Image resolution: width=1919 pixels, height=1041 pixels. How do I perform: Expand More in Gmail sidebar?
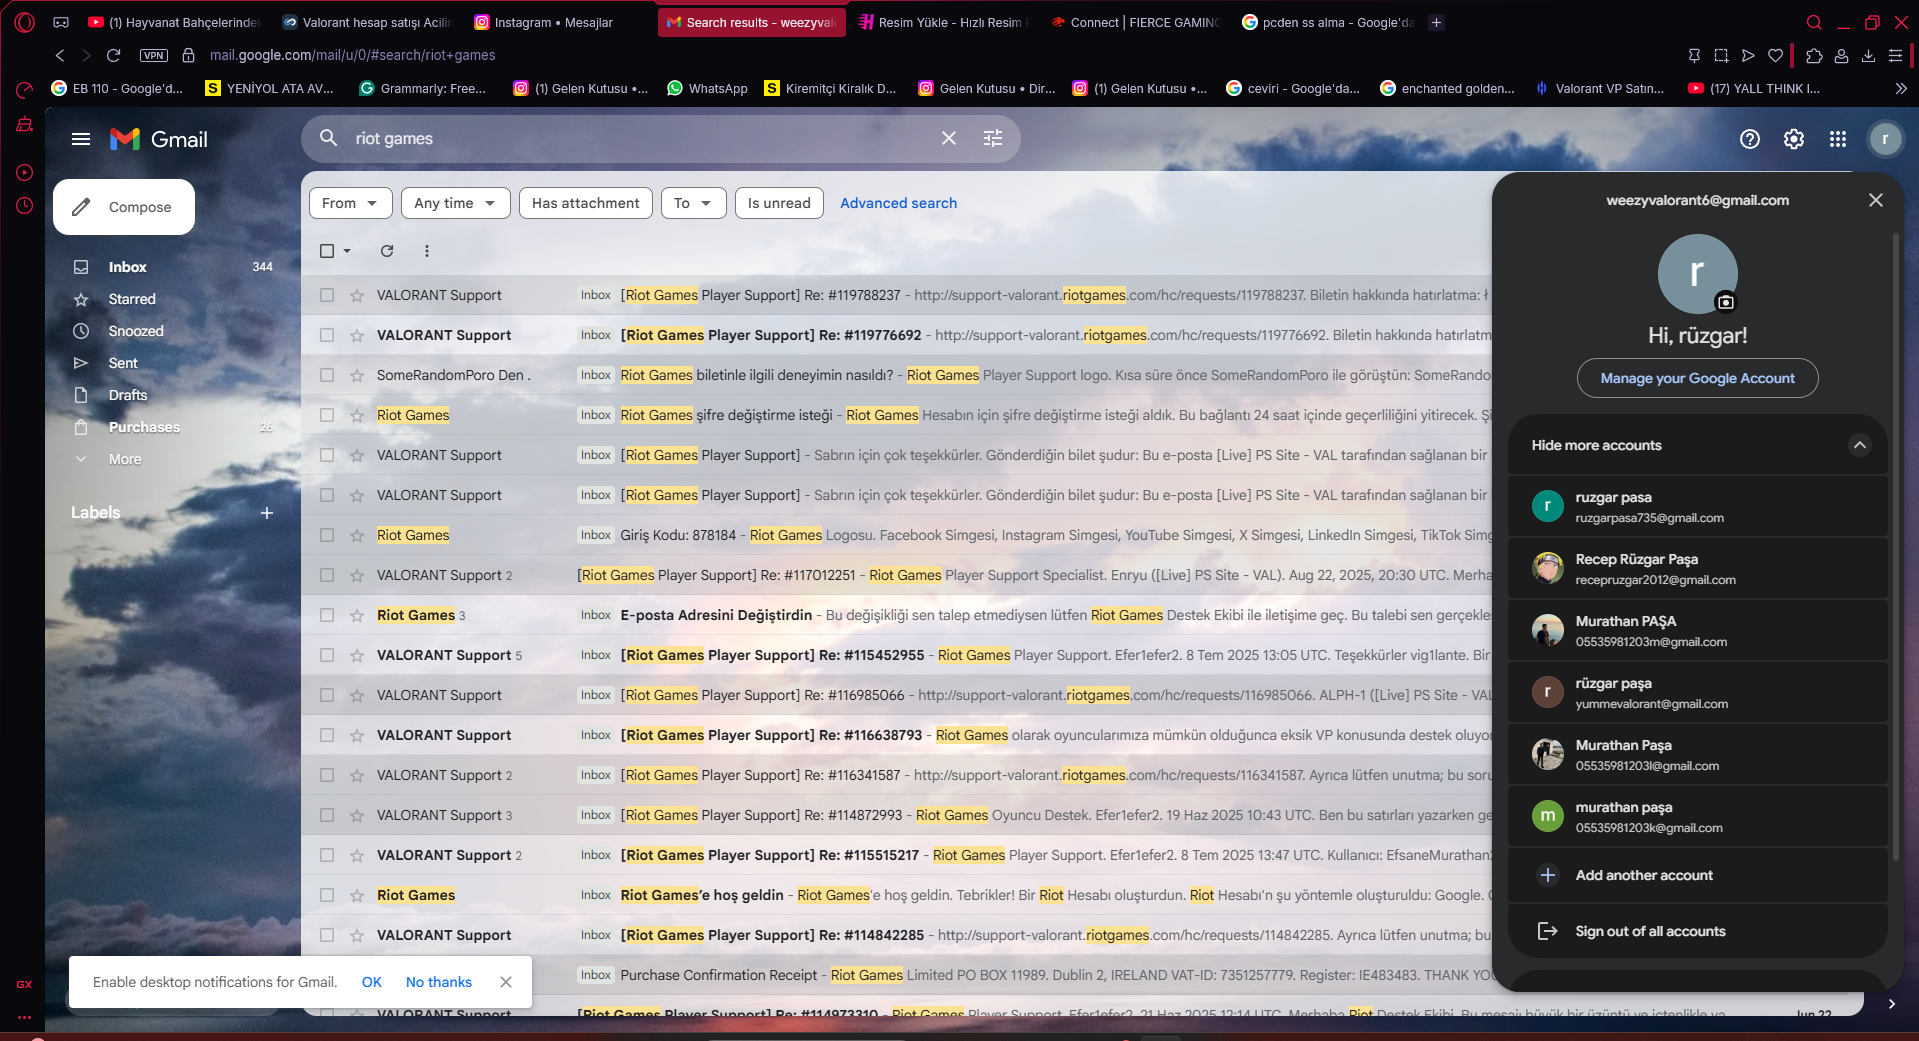tap(125, 459)
